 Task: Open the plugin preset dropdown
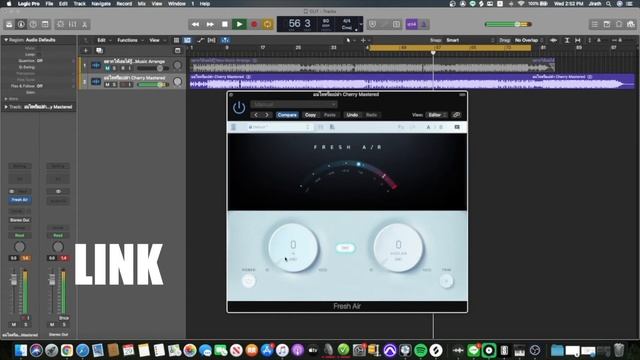click(x=293, y=104)
